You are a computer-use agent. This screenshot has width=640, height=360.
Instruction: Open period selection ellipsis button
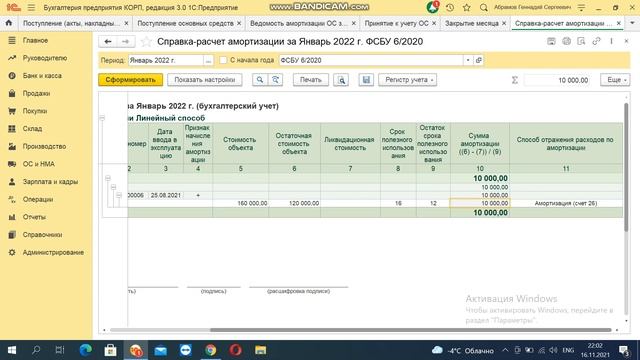208,60
